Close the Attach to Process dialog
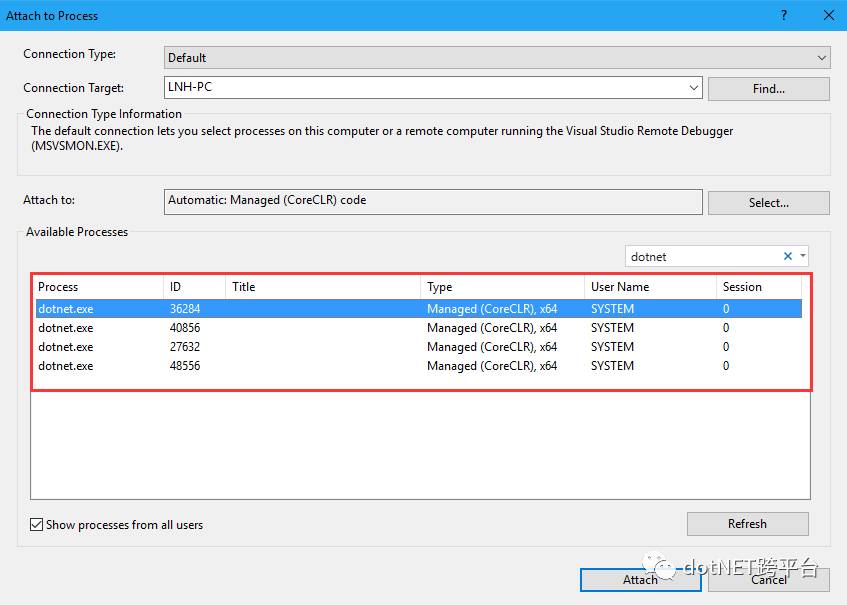Image resolution: width=847 pixels, height=605 pixels. 829,15
